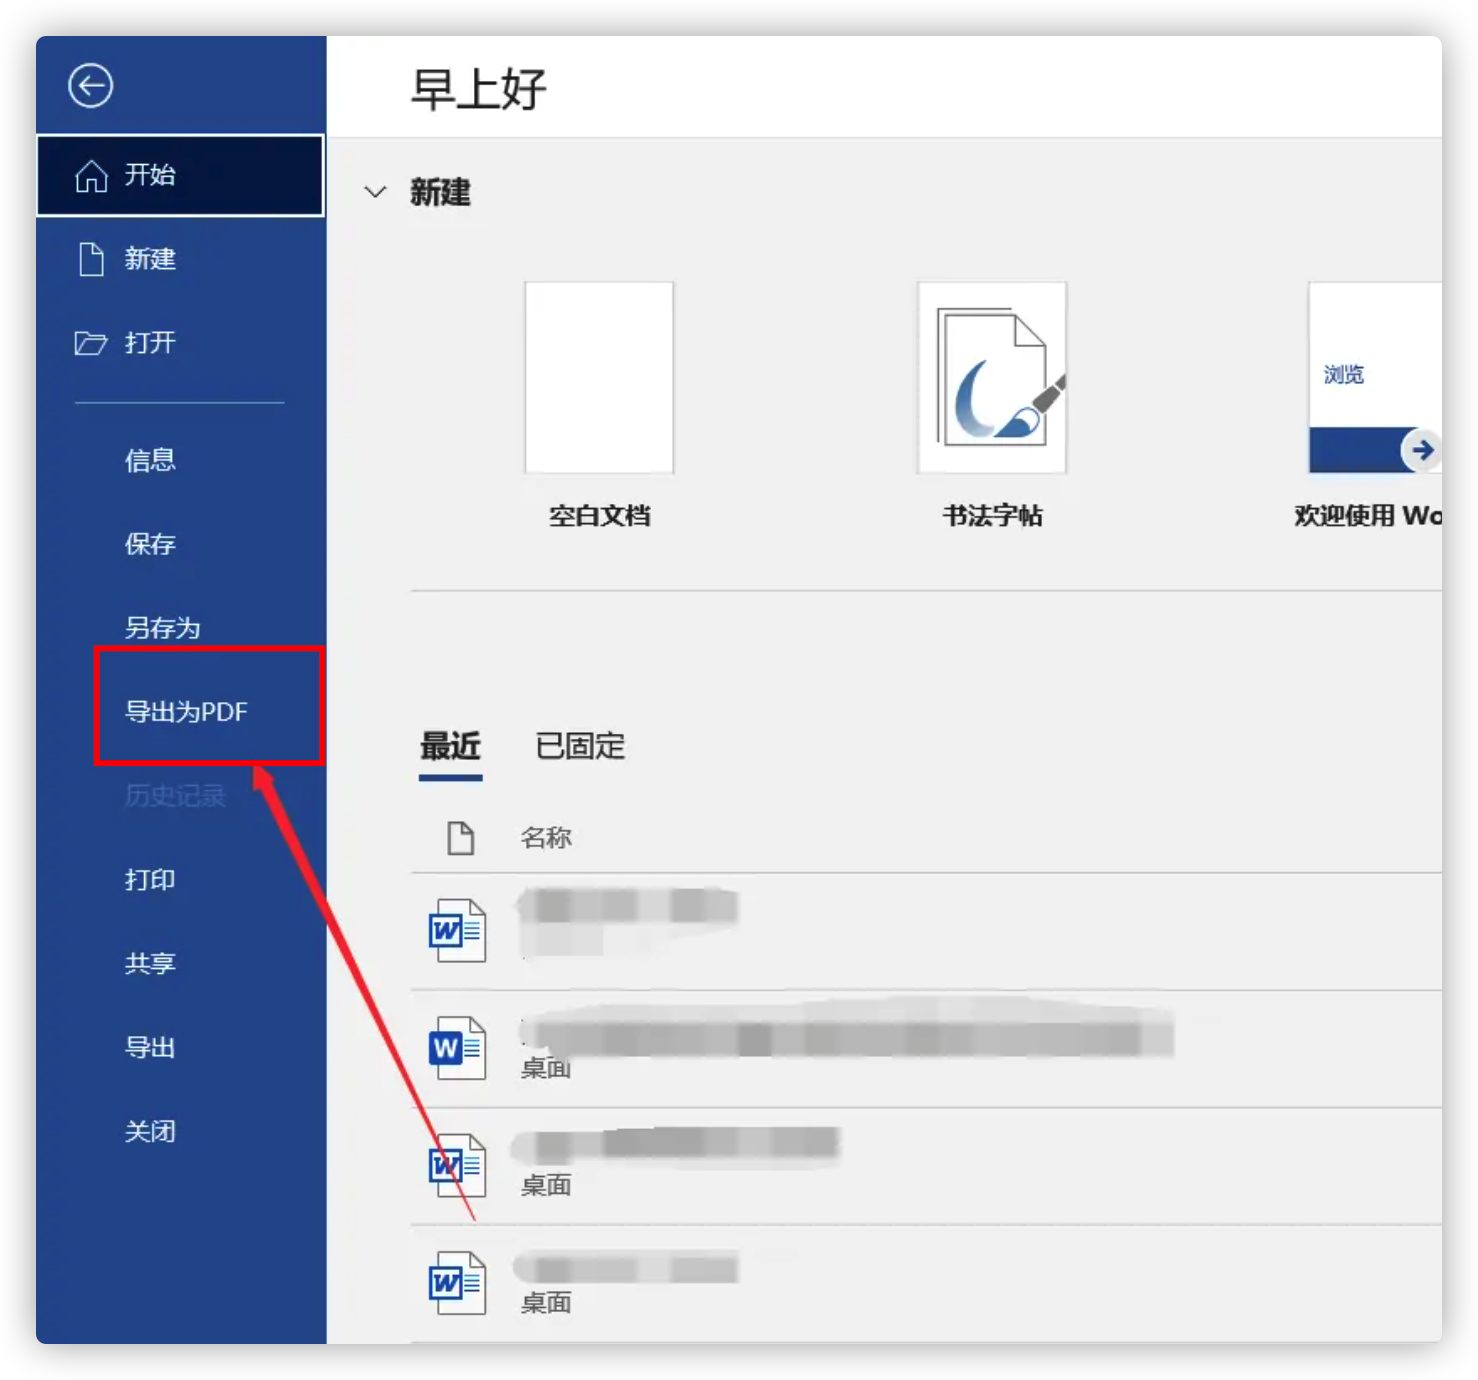Image resolution: width=1478 pixels, height=1380 pixels.
Task: Click the second recent Word document icon
Action: point(457,1048)
